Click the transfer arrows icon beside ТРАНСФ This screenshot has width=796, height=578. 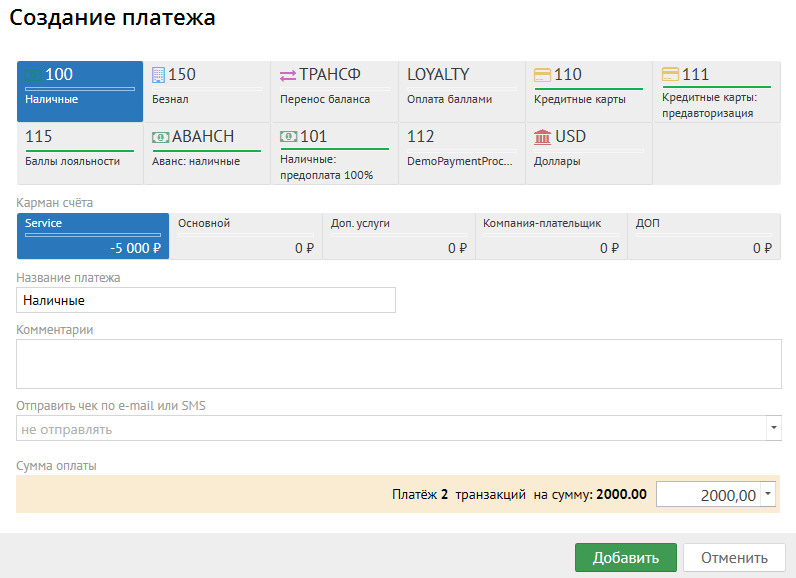click(x=287, y=75)
